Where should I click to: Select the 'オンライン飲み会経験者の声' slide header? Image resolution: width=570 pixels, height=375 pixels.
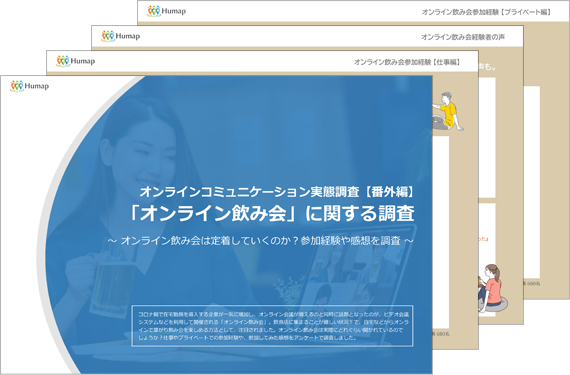[x=463, y=37]
